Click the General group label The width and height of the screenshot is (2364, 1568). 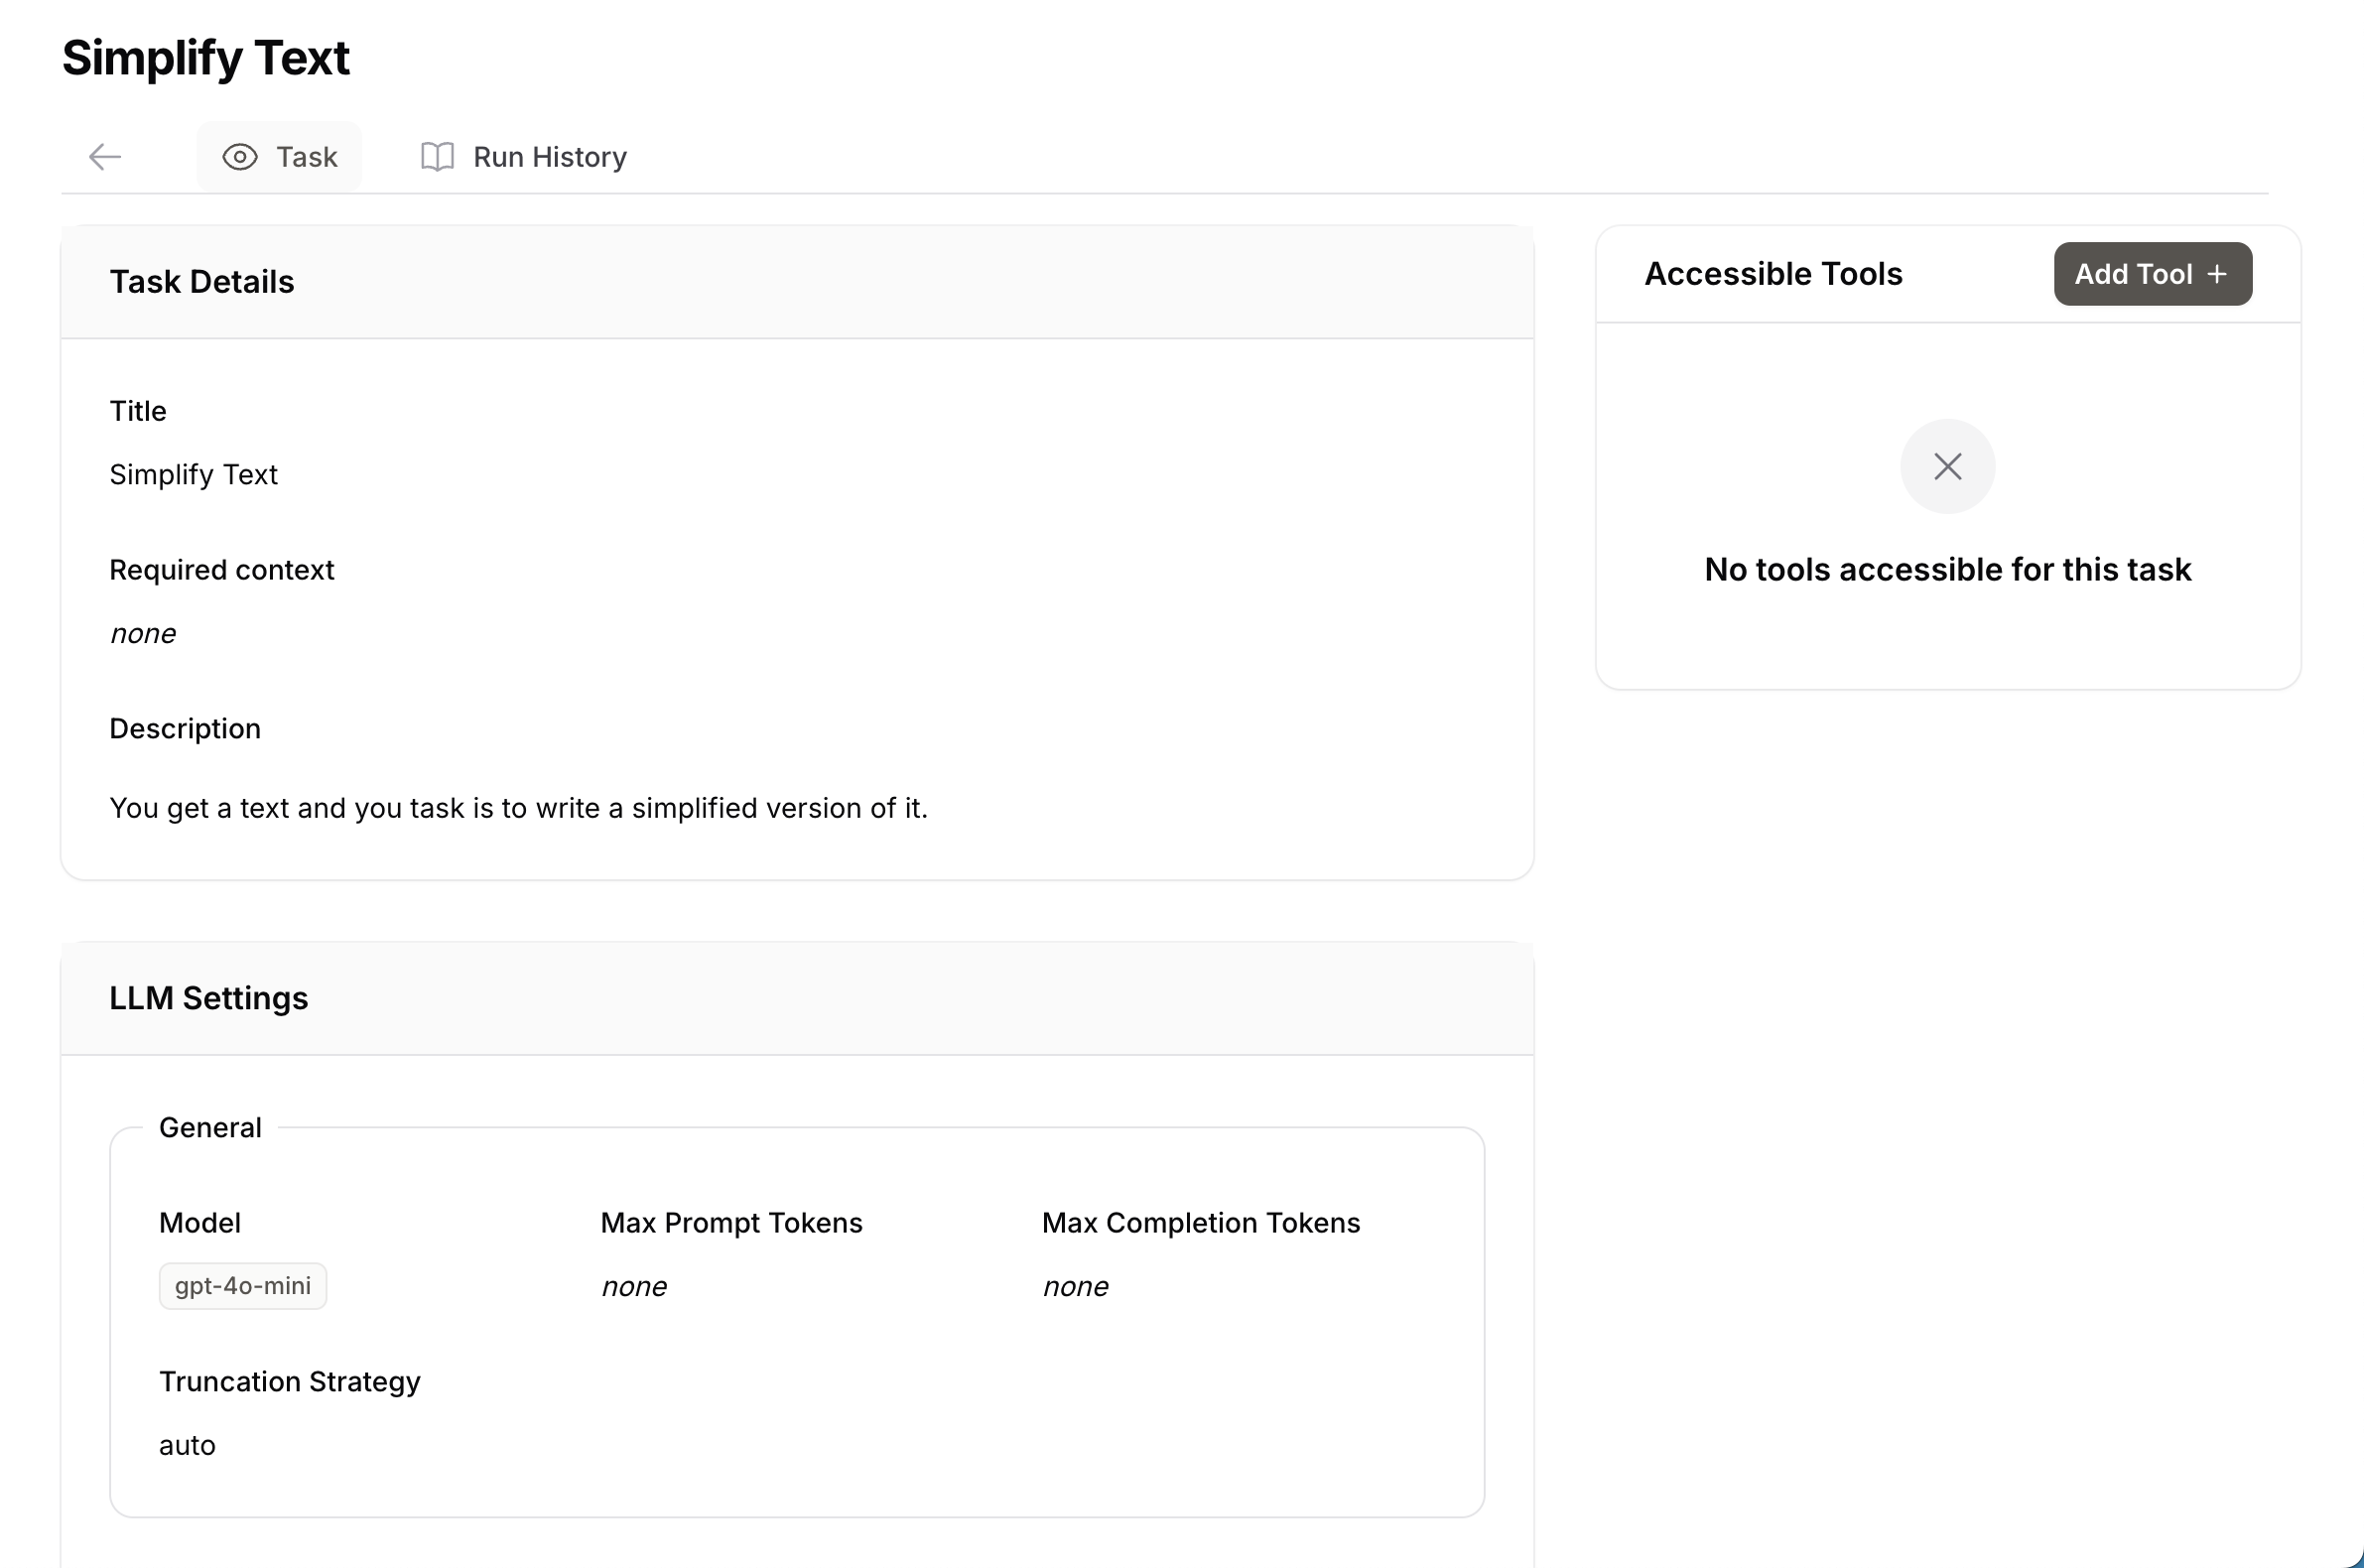[x=210, y=1128]
